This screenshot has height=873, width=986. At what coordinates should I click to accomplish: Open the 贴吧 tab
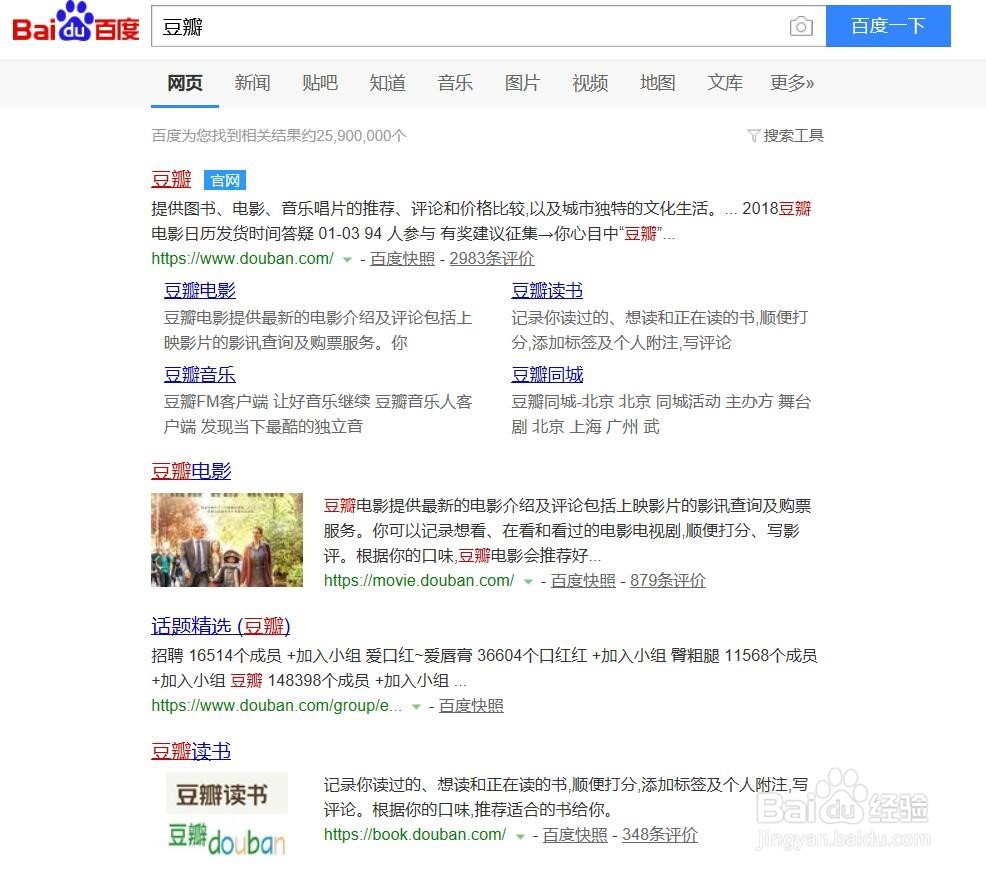319,83
